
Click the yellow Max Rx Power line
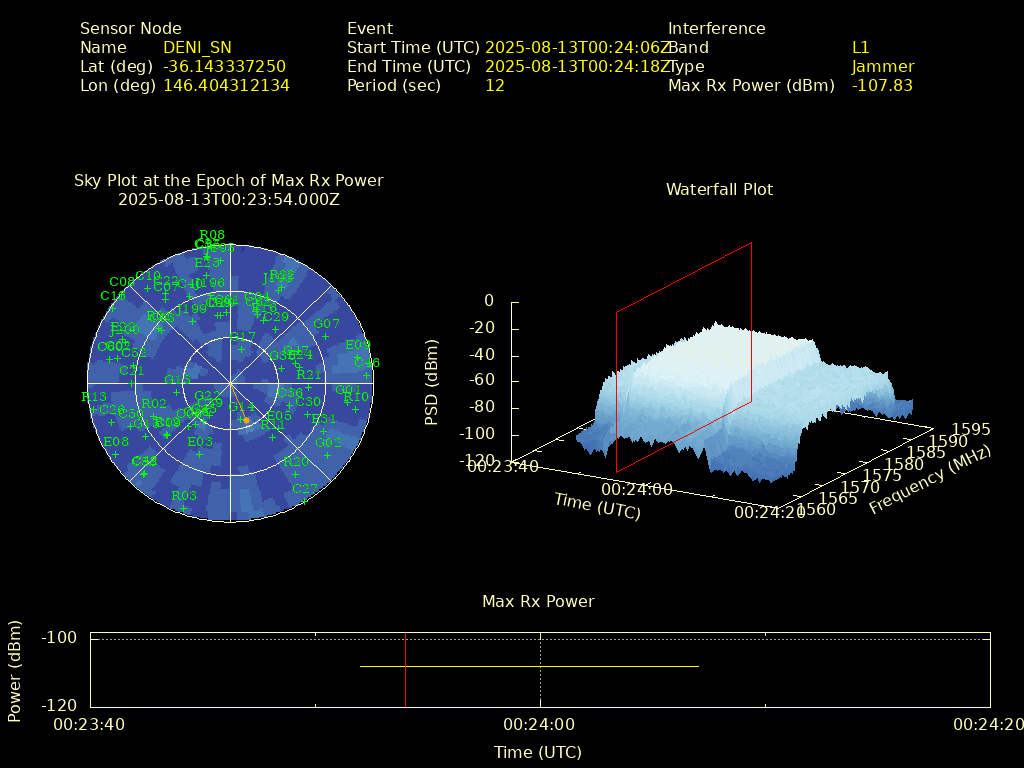pos(528,666)
